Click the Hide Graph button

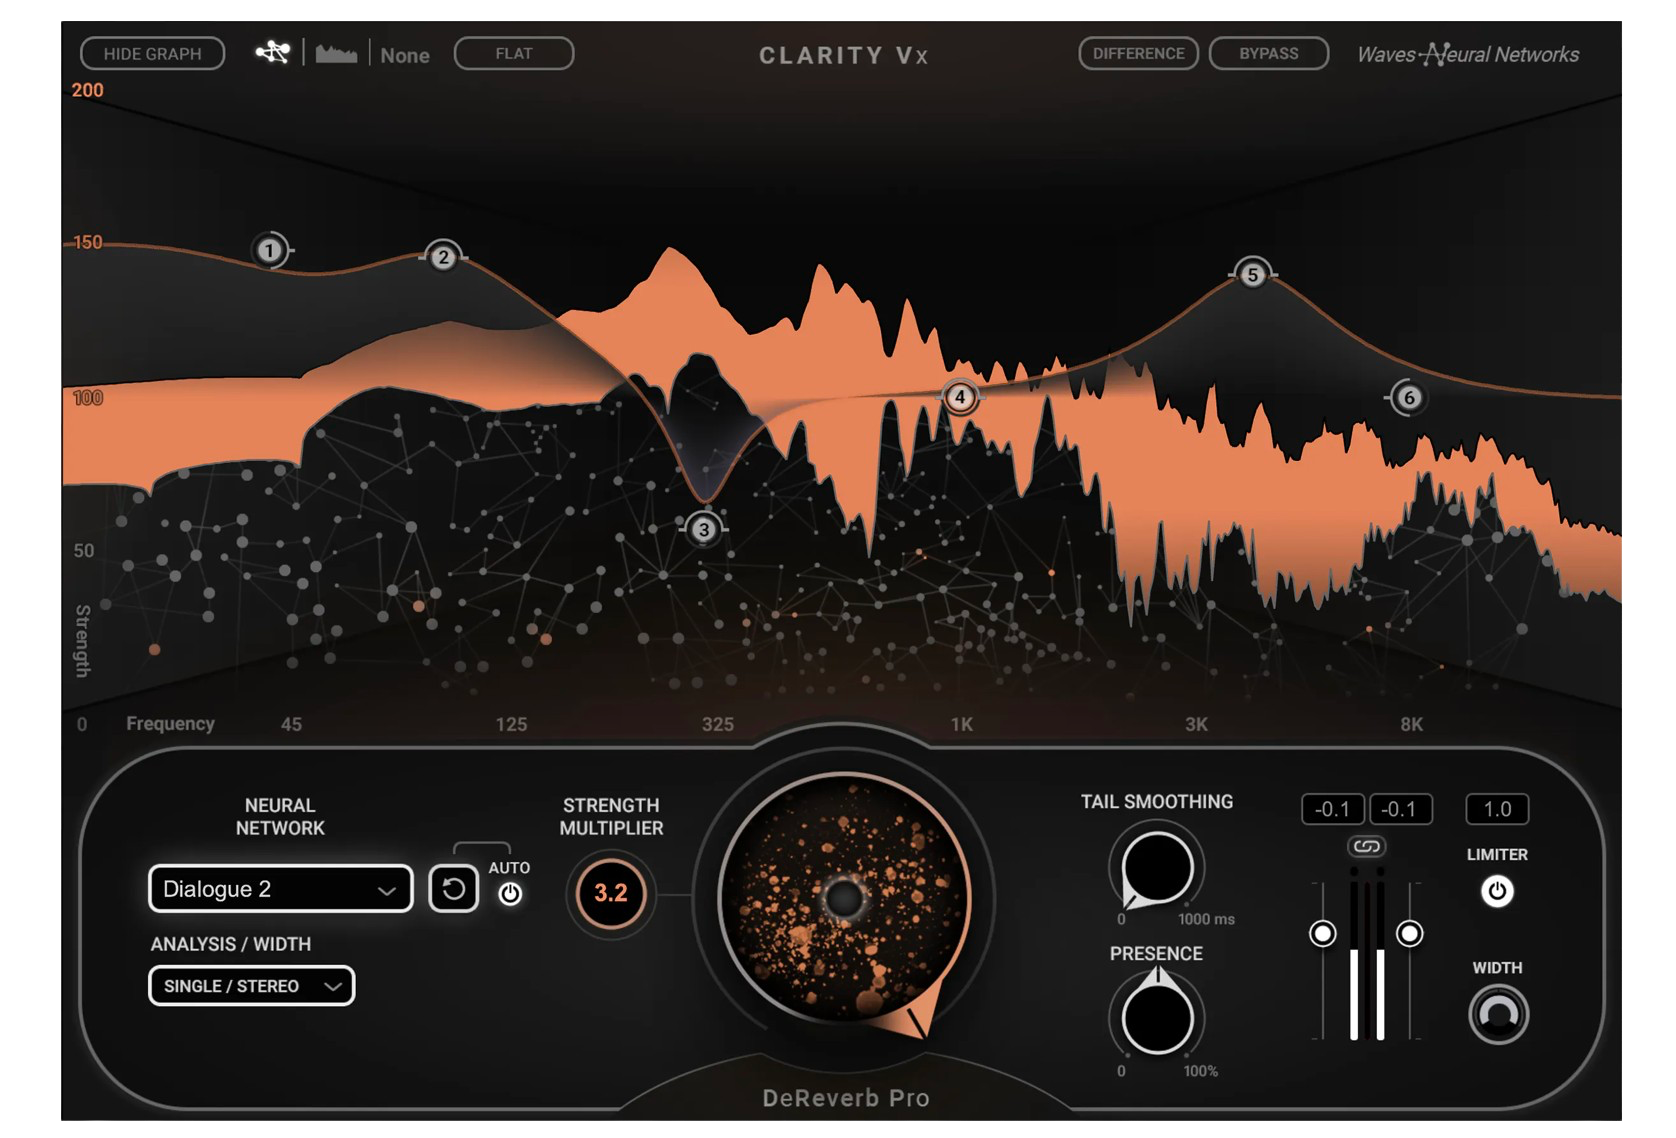(x=152, y=54)
